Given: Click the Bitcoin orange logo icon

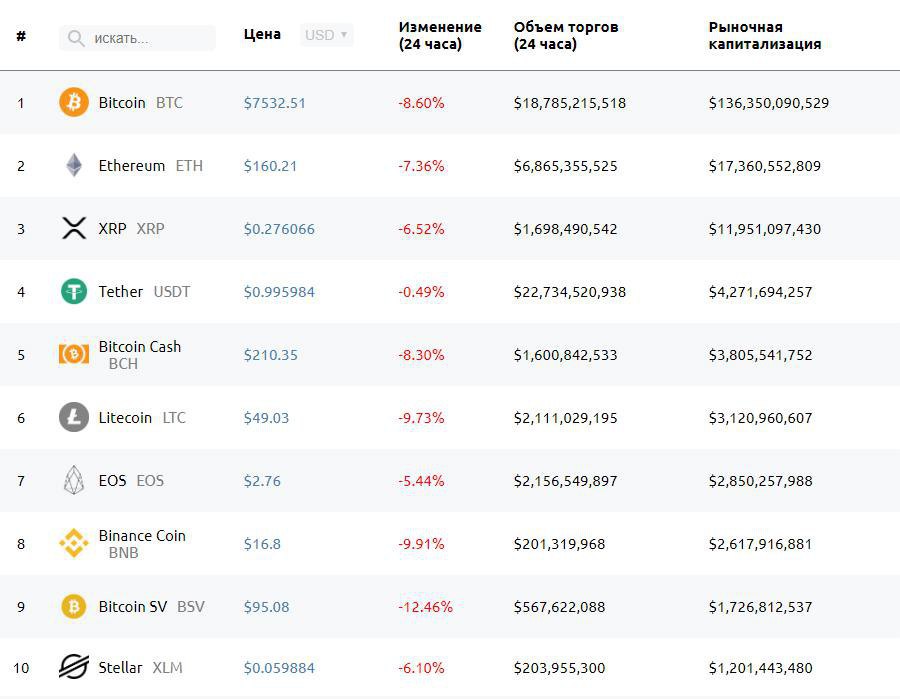Looking at the screenshot, I should (x=74, y=102).
